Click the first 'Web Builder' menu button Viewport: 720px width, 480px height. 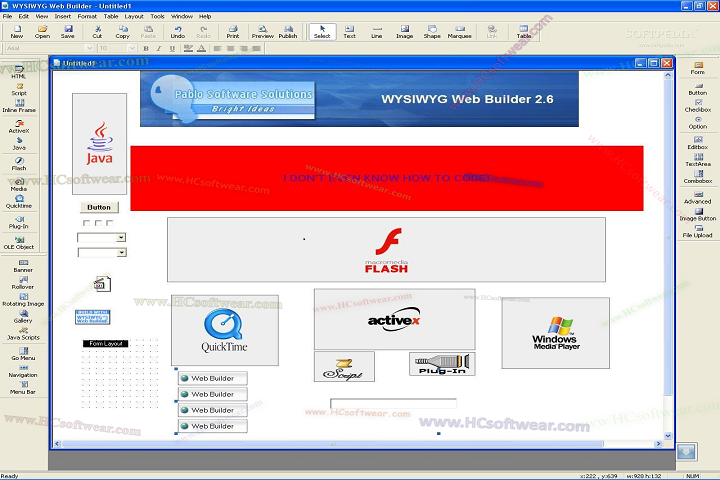click(x=212, y=379)
